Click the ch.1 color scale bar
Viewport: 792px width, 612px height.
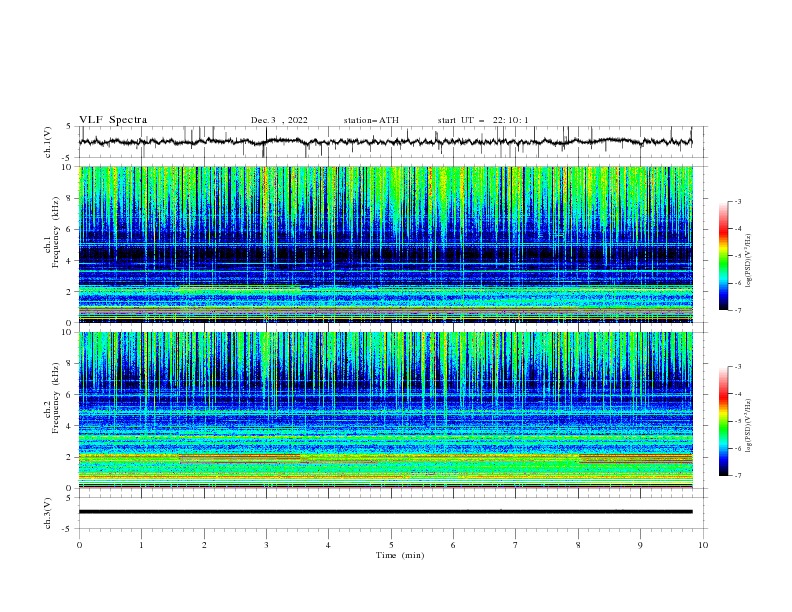724,255
